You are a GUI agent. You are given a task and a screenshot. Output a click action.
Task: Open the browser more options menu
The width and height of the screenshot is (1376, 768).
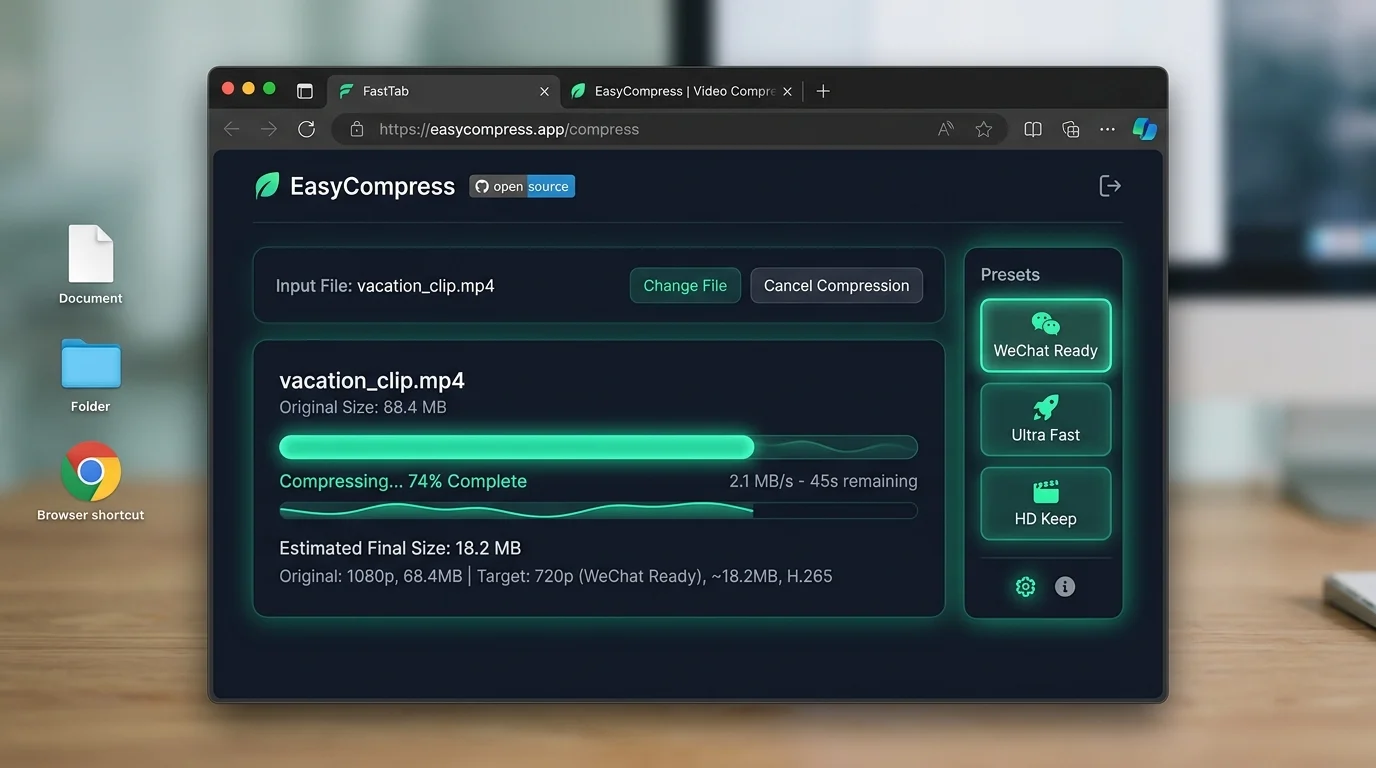tap(1107, 128)
